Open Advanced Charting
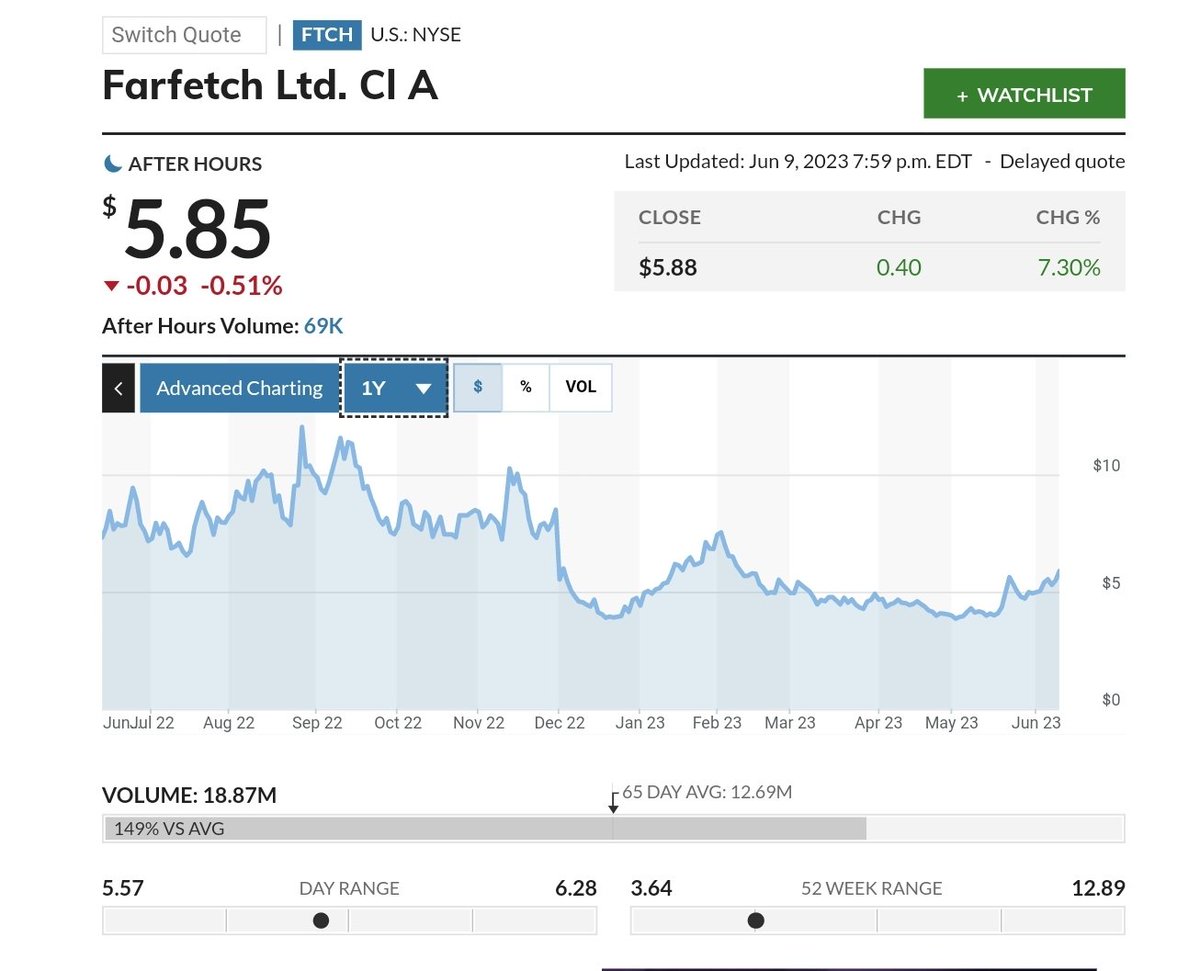The height and width of the screenshot is (971, 1200). pos(239,388)
